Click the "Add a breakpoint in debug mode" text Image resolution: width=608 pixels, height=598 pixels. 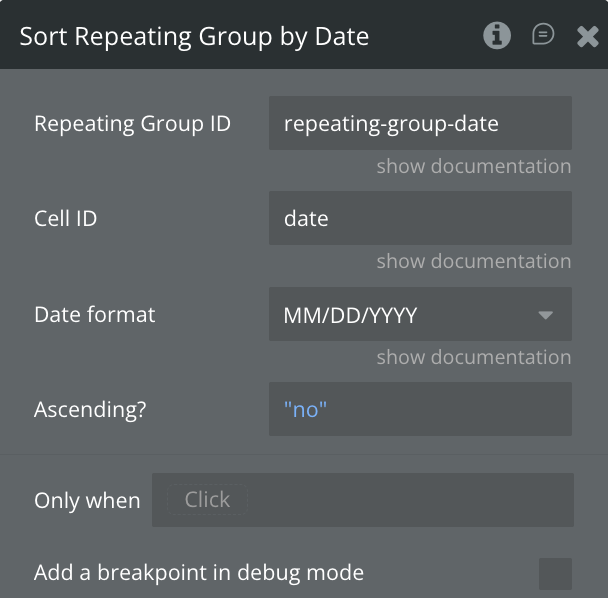(x=199, y=573)
